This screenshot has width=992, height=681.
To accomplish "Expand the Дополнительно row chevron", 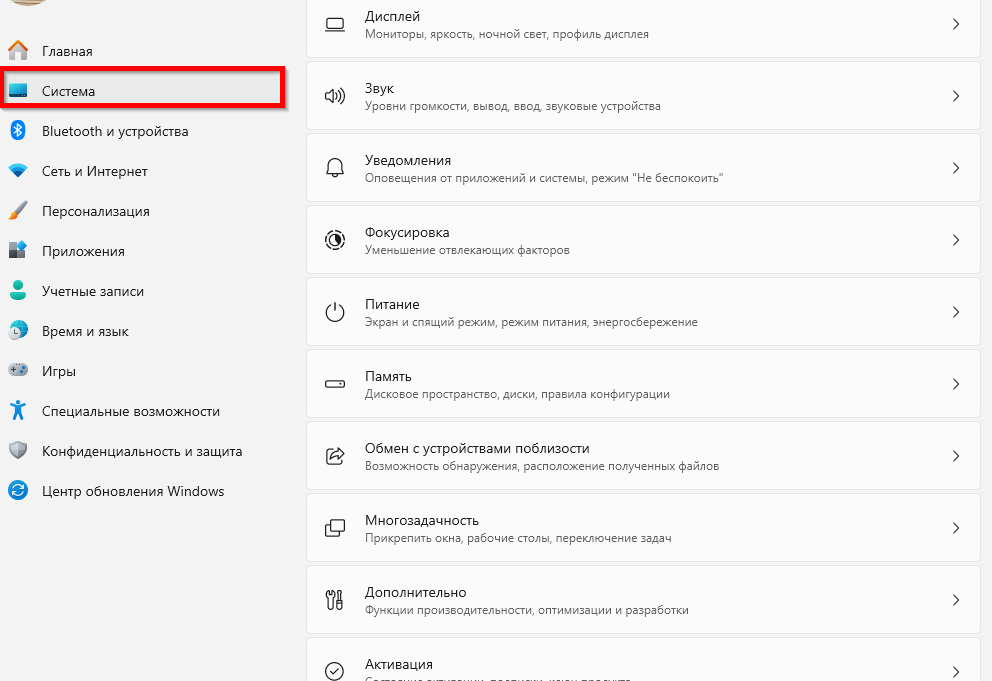I will point(956,600).
